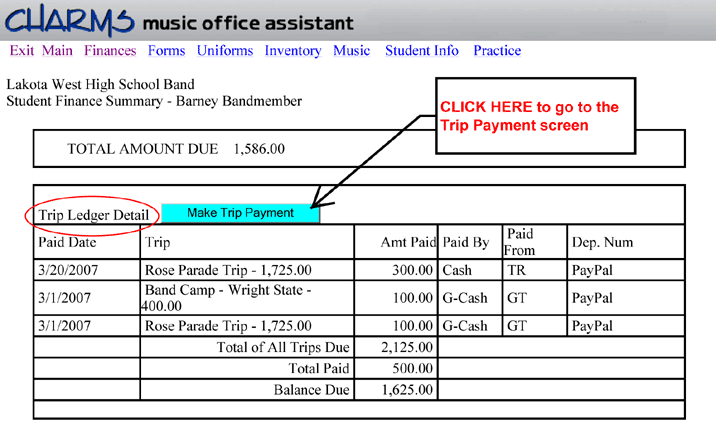Open the Student Info link
The width and height of the screenshot is (716, 426).
[x=421, y=50]
